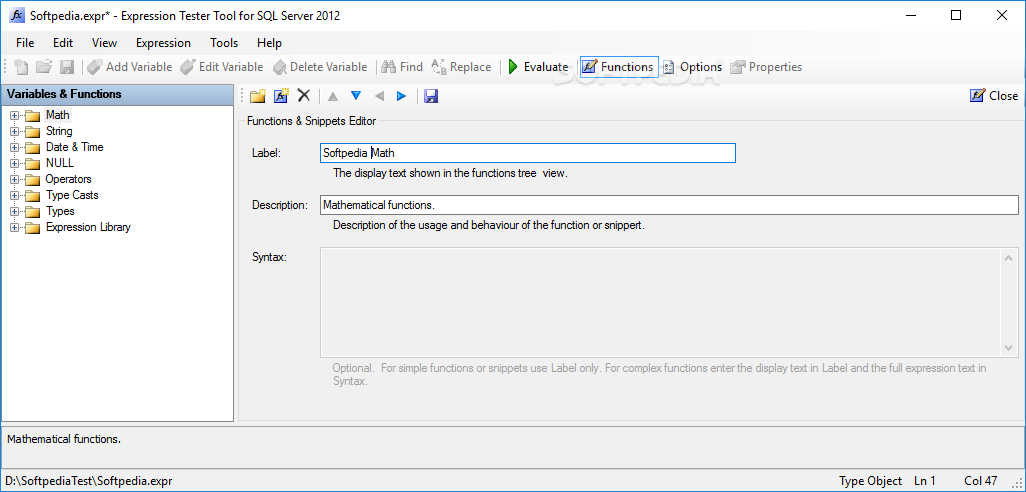Image resolution: width=1026 pixels, height=492 pixels.
Task: Move item up with the gray up arrow
Action: pyautogui.click(x=333, y=96)
